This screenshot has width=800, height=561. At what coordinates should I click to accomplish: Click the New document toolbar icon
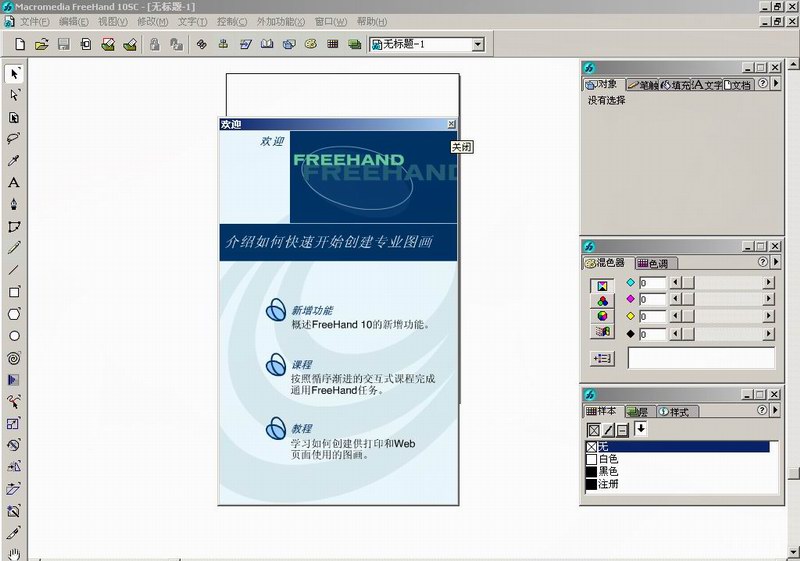pos(20,44)
